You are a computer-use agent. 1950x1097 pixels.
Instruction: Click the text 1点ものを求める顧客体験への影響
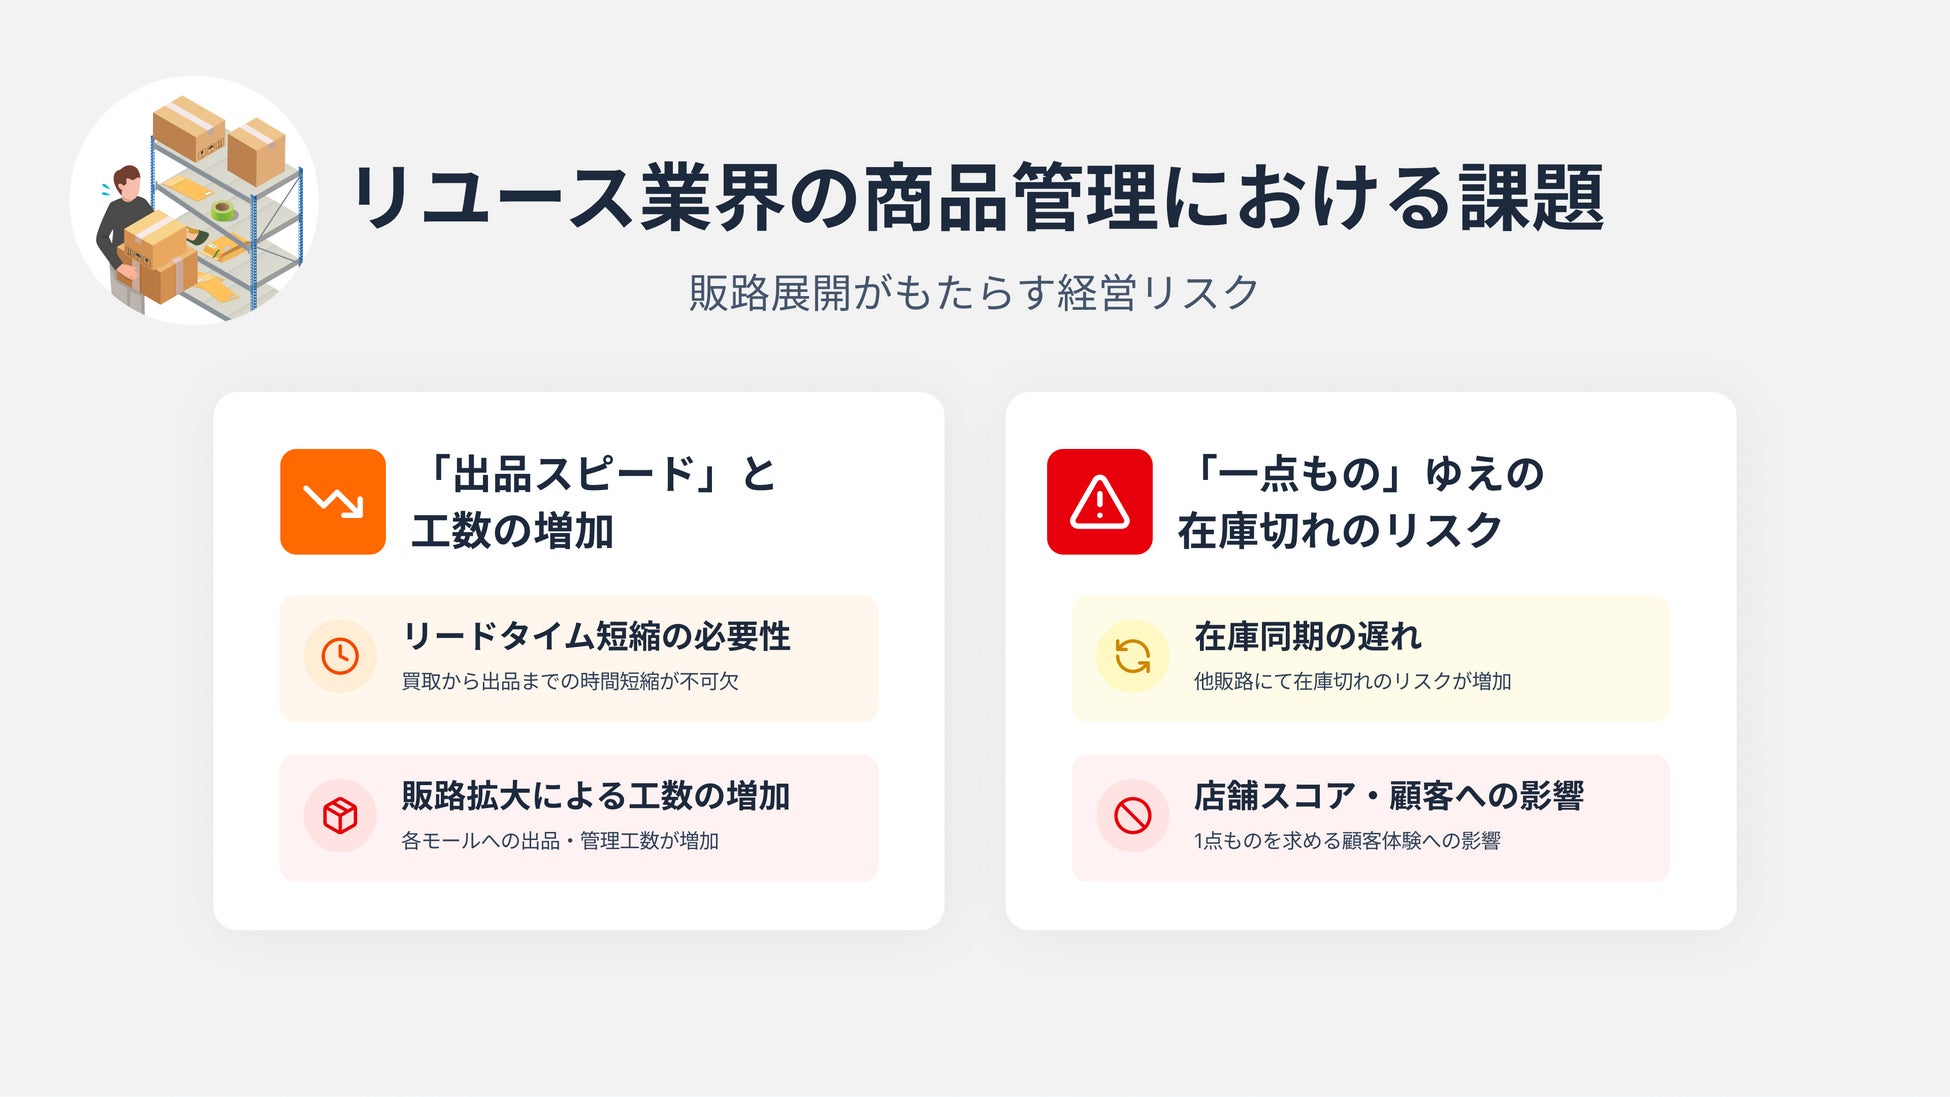point(1347,841)
